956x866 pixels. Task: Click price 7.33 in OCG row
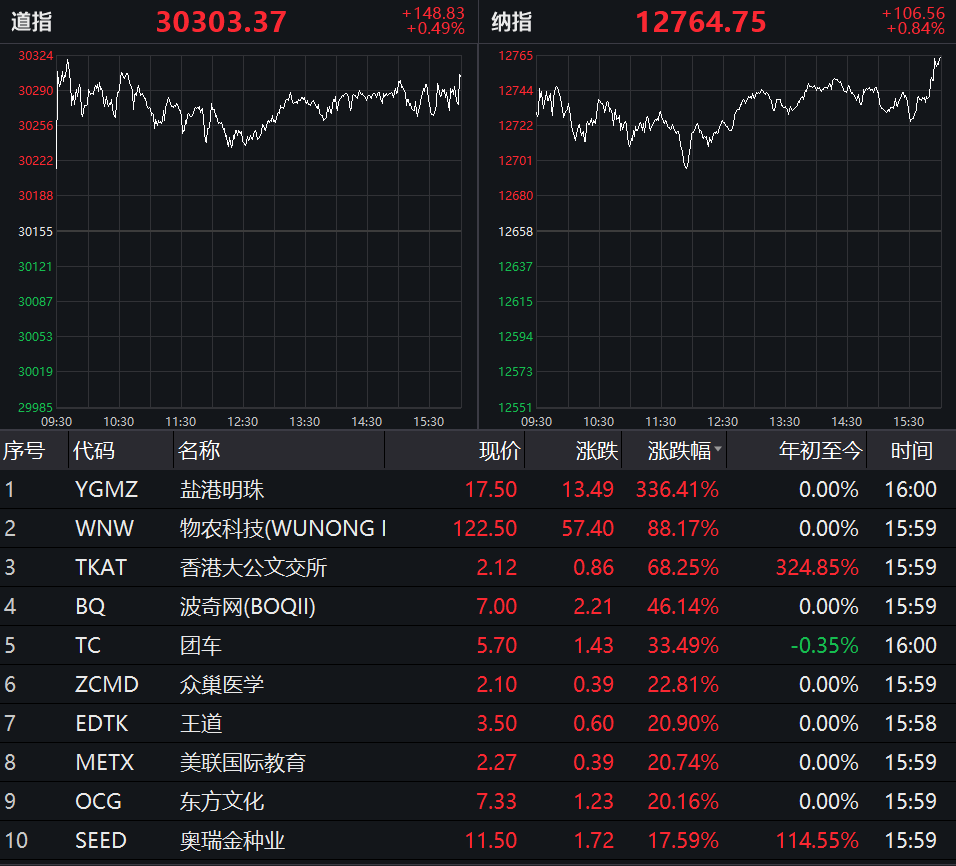tap(496, 802)
